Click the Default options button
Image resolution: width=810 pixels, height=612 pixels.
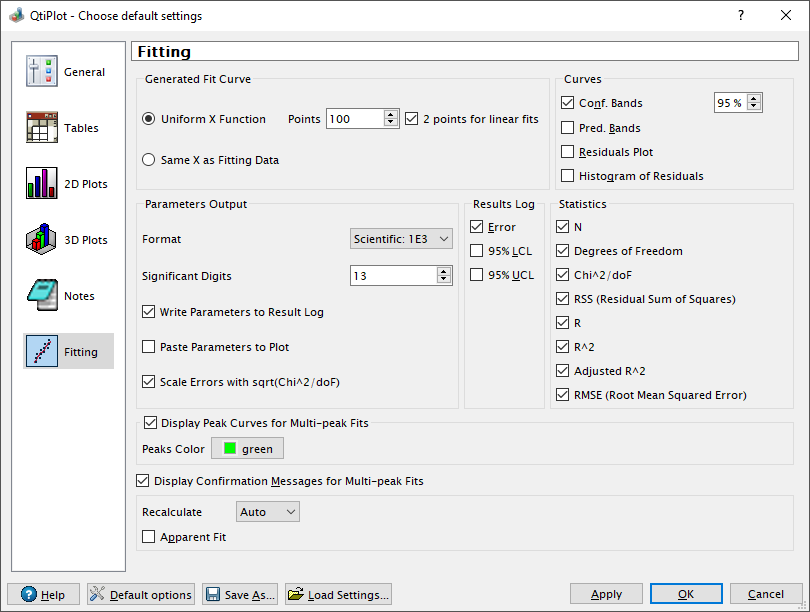pos(140,594)
